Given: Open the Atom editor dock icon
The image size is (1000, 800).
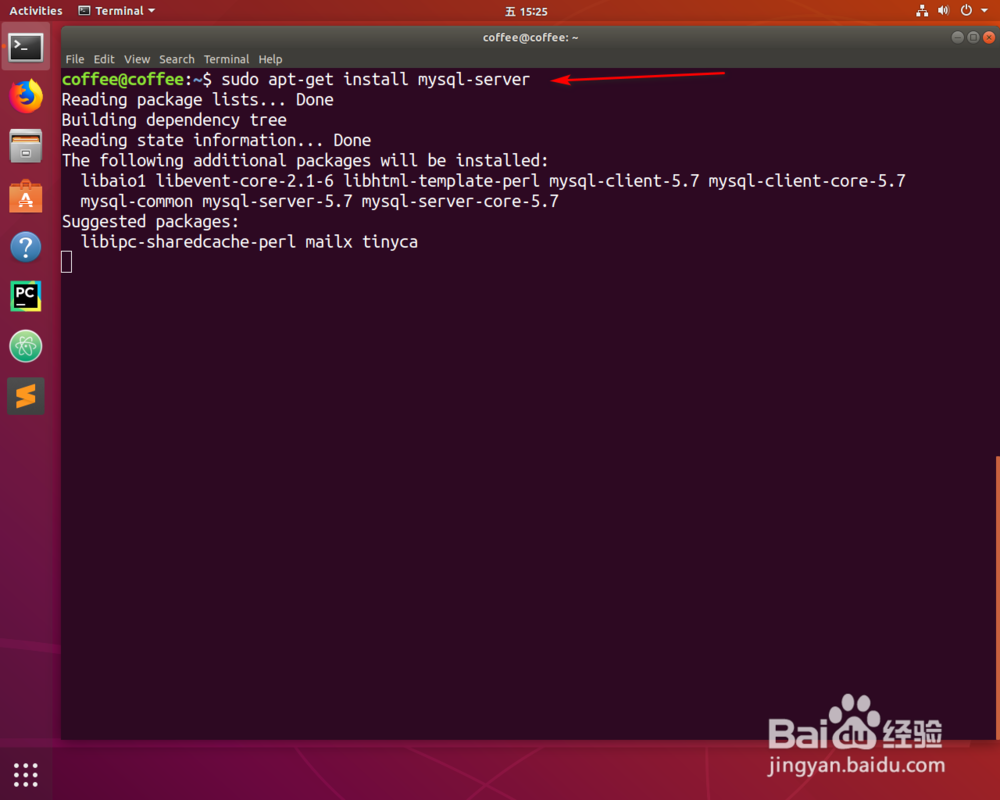Looking at the screenshot, I should [x=25, y=346].
